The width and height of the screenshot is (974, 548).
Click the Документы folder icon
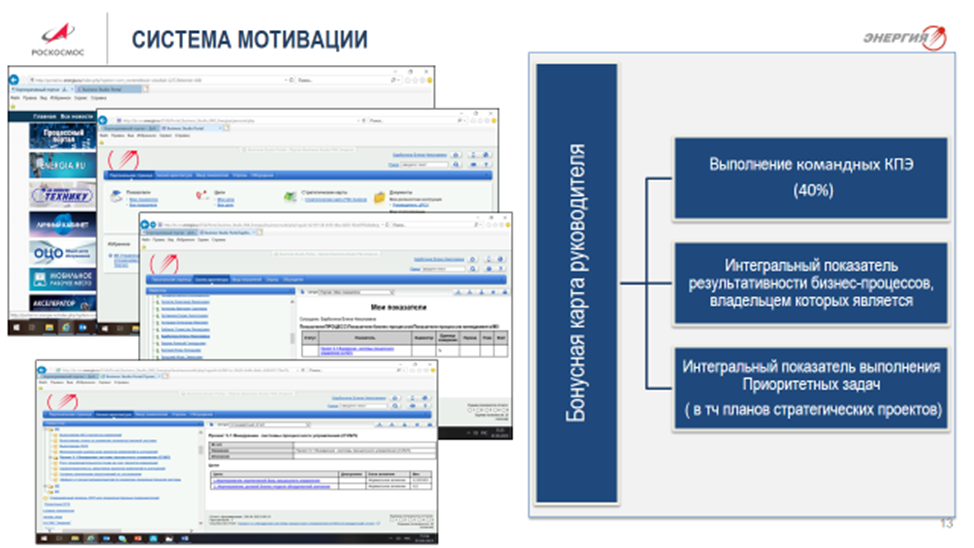[379, 197]
